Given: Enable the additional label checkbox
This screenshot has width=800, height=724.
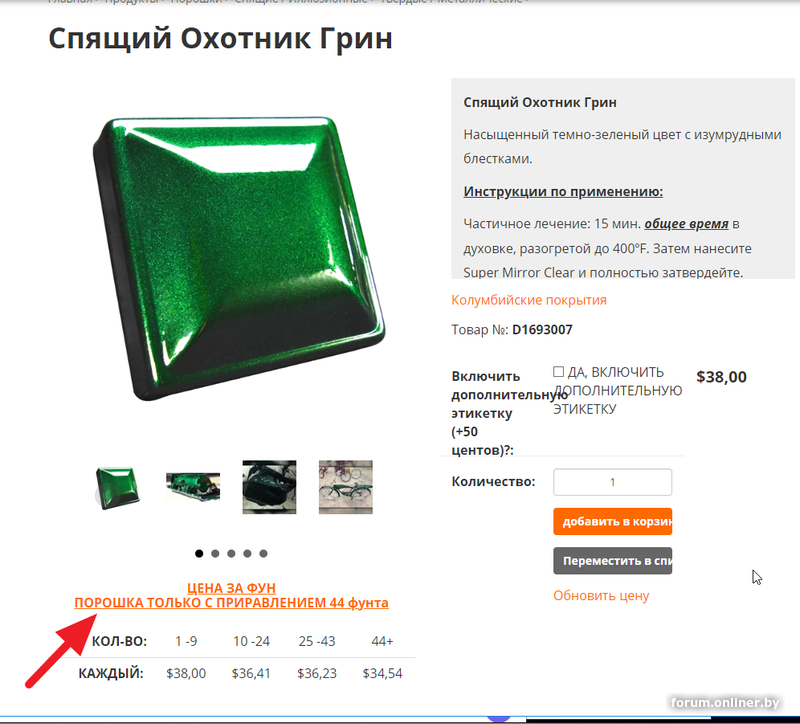Looking at the screenshot, I should coord(559,371).
